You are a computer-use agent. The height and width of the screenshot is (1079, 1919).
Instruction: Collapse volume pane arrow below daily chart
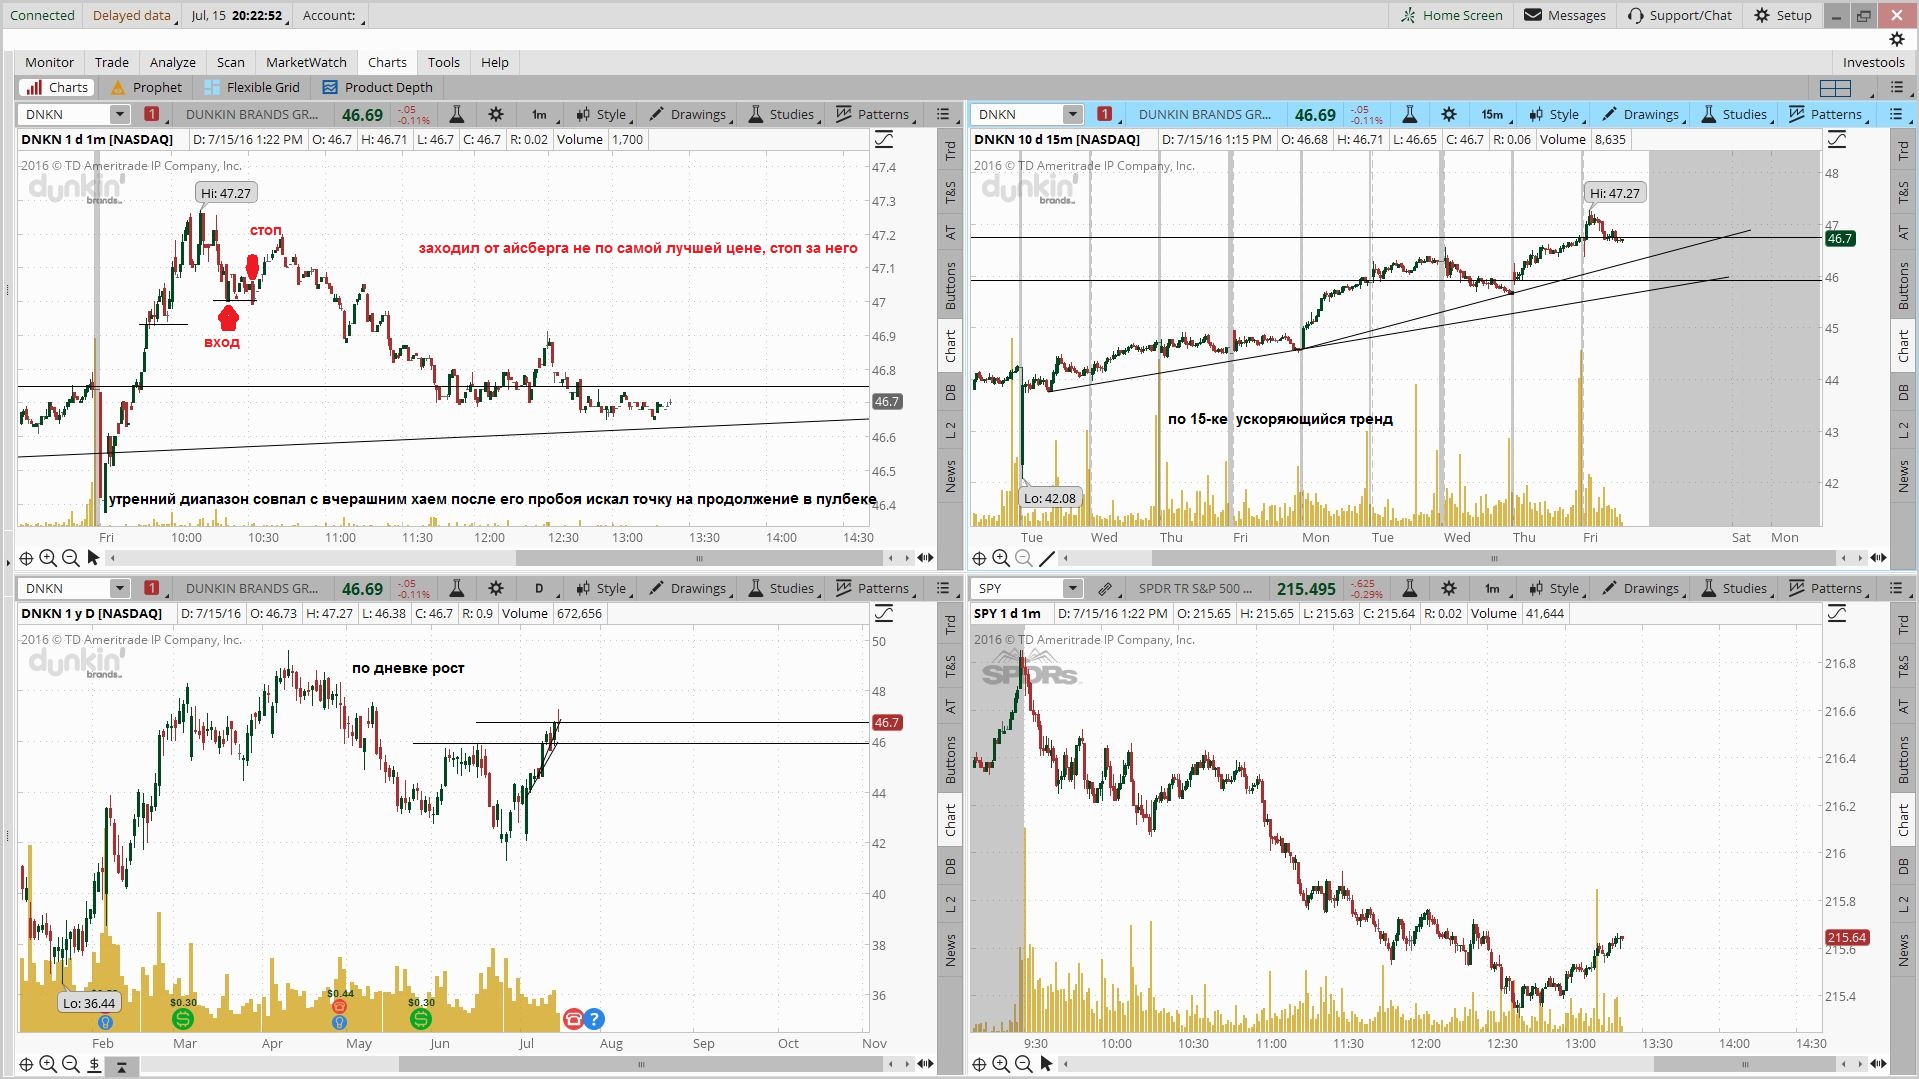[121, 1067]
